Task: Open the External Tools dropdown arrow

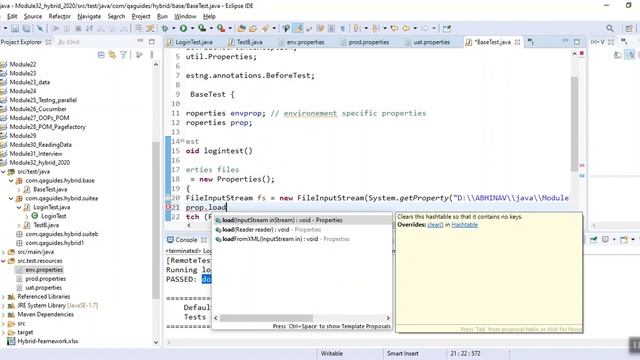Action: pyautogui.click(x=230, y=29)
